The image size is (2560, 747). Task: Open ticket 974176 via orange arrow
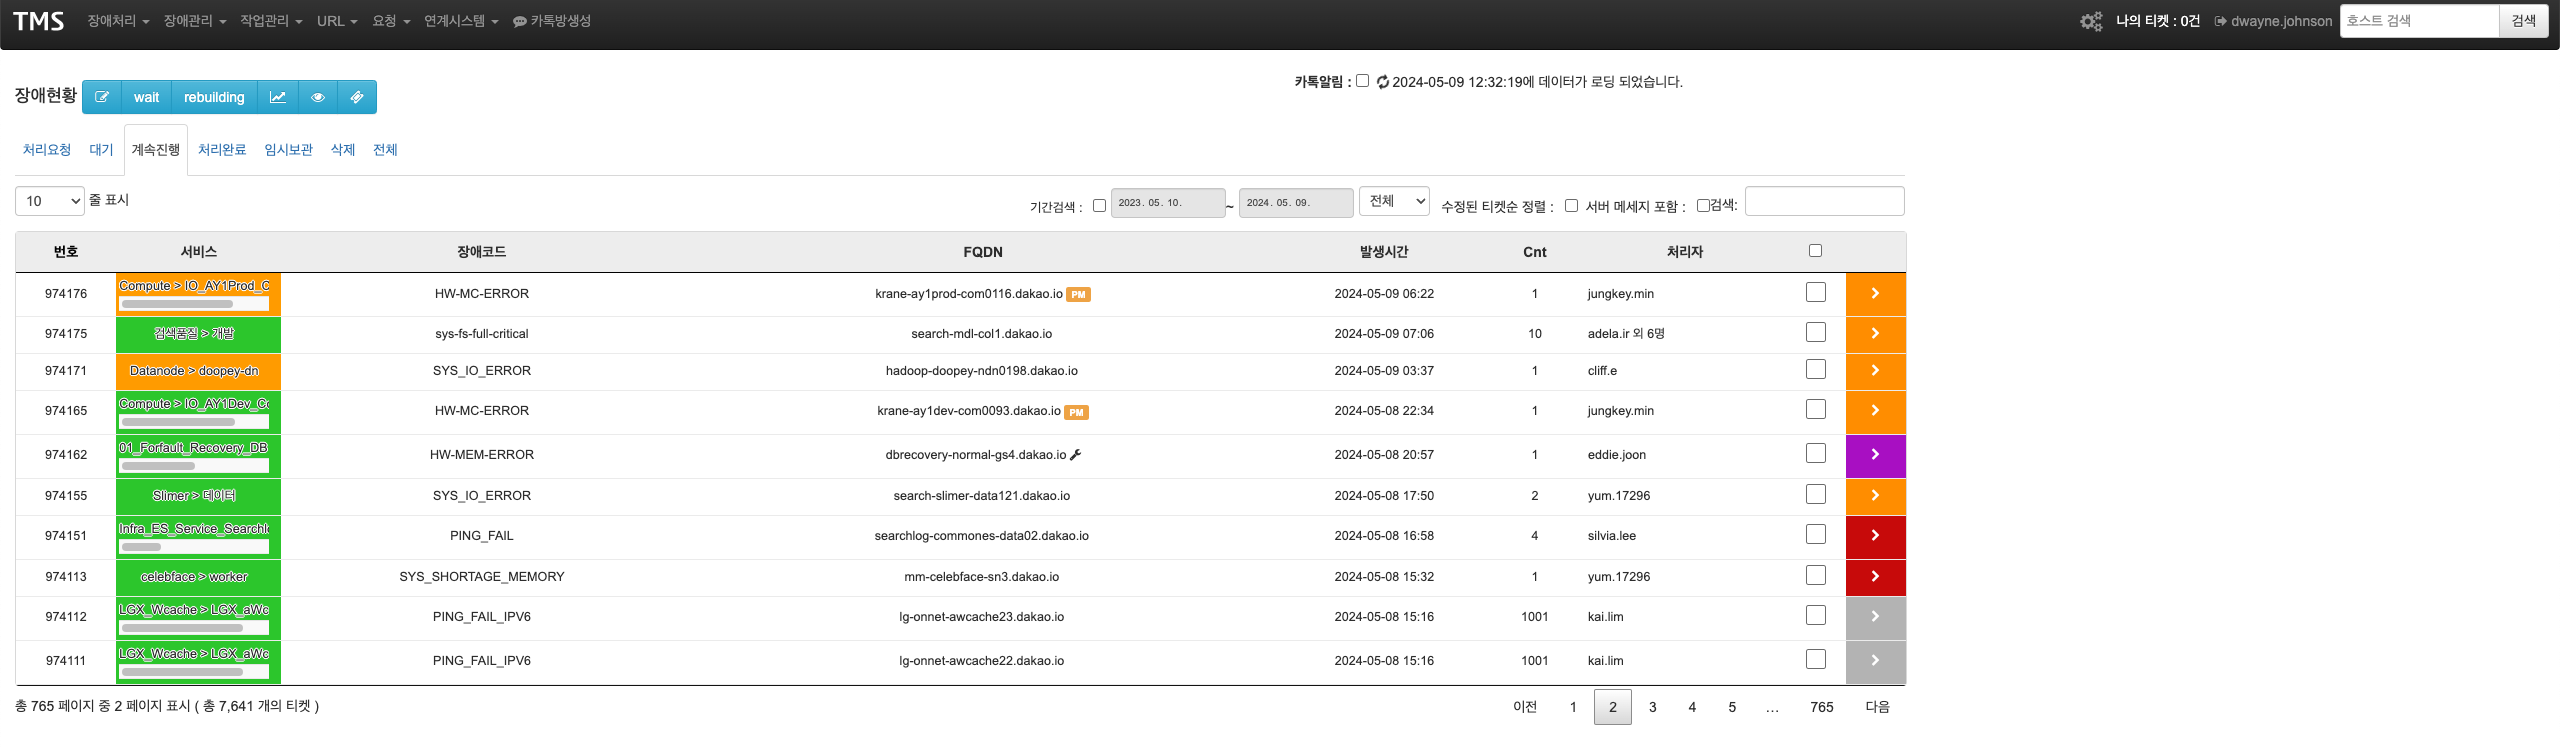click(x=1875, y=294)
